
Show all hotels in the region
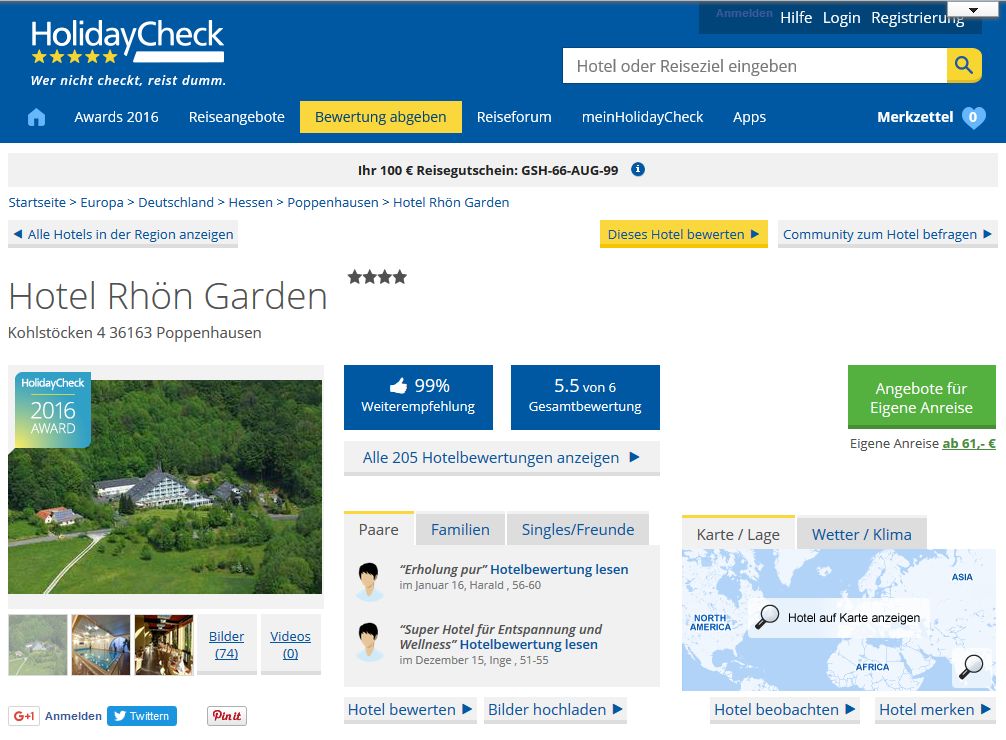click(123, 234)
